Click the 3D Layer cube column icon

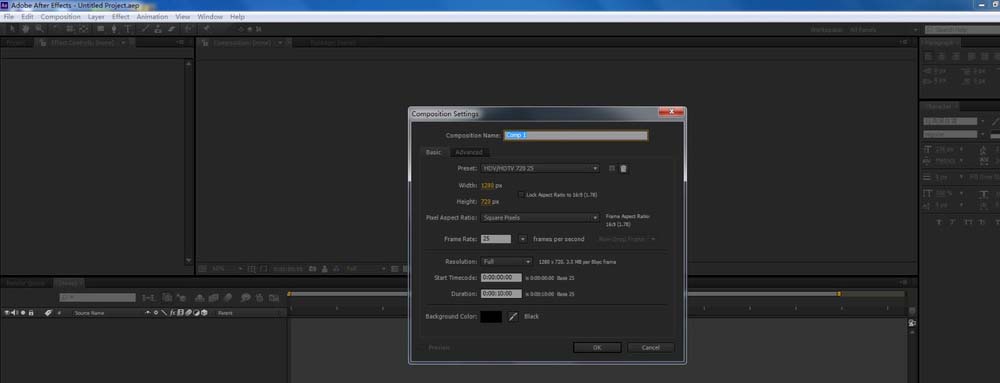point(204,313)
